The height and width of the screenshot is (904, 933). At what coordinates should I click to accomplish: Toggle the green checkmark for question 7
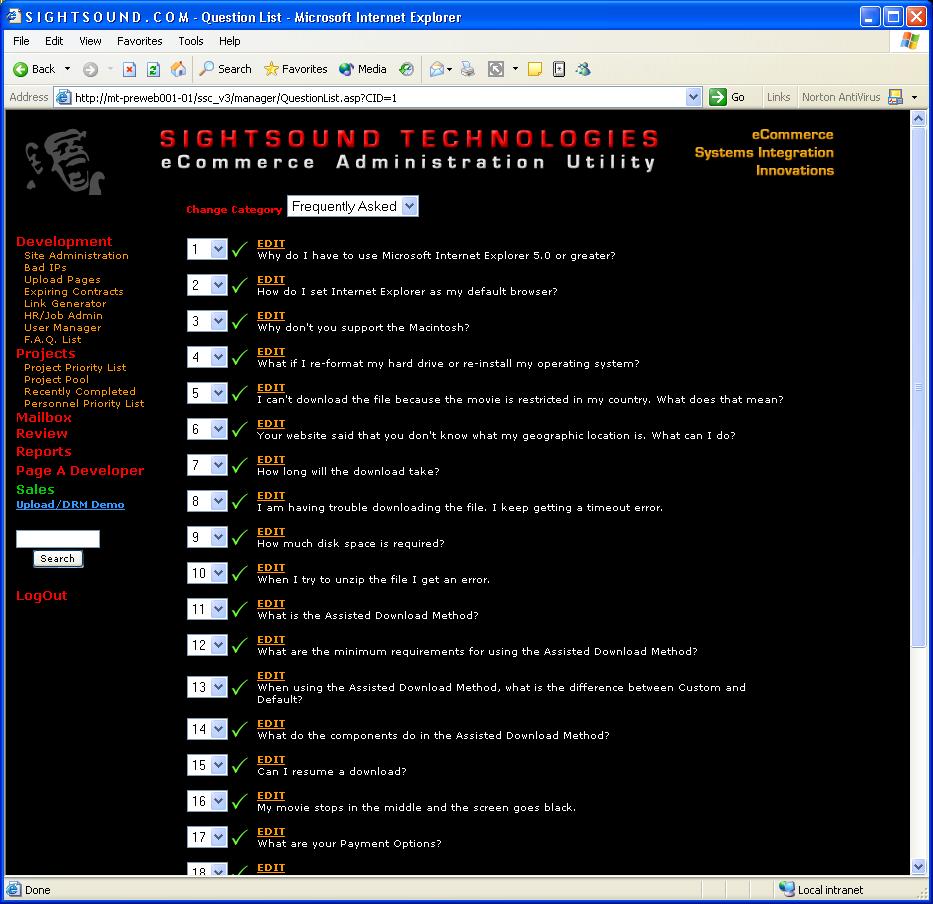pos(240,465)
